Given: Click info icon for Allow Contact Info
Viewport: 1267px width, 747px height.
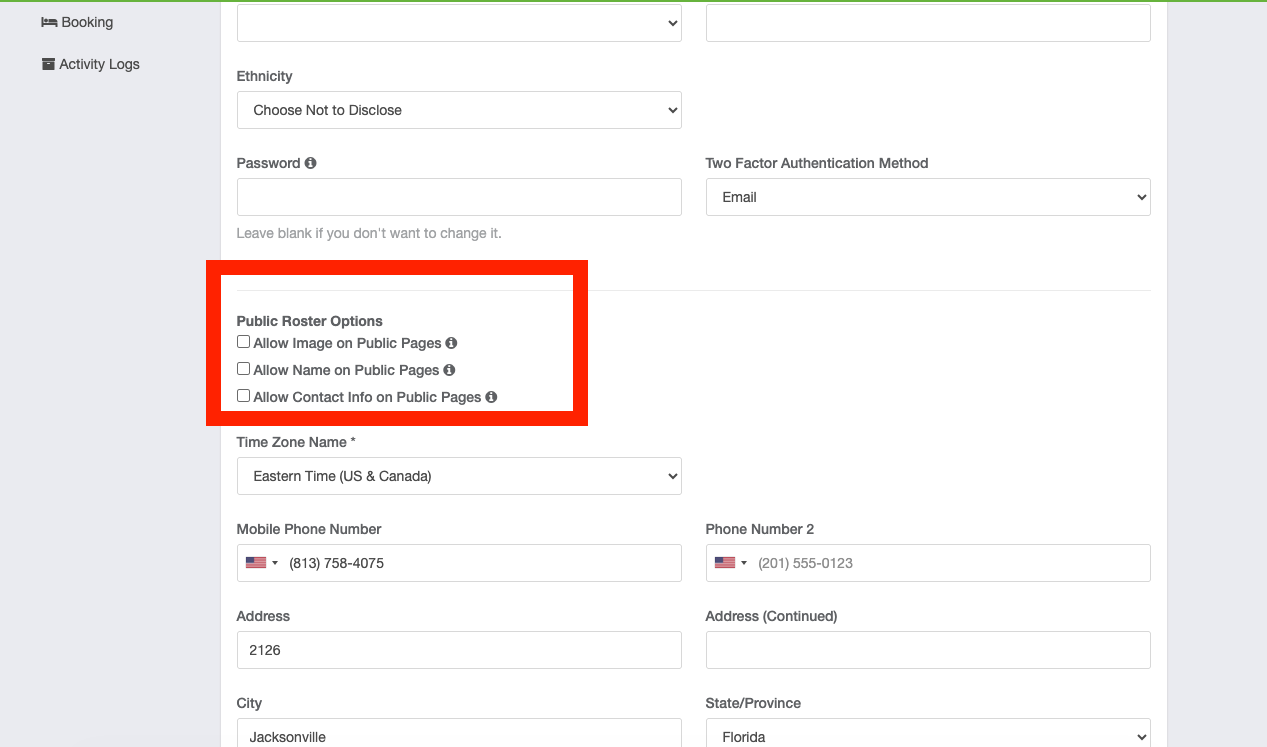Looking at the screenshot, I should click(x=491, y=397).
